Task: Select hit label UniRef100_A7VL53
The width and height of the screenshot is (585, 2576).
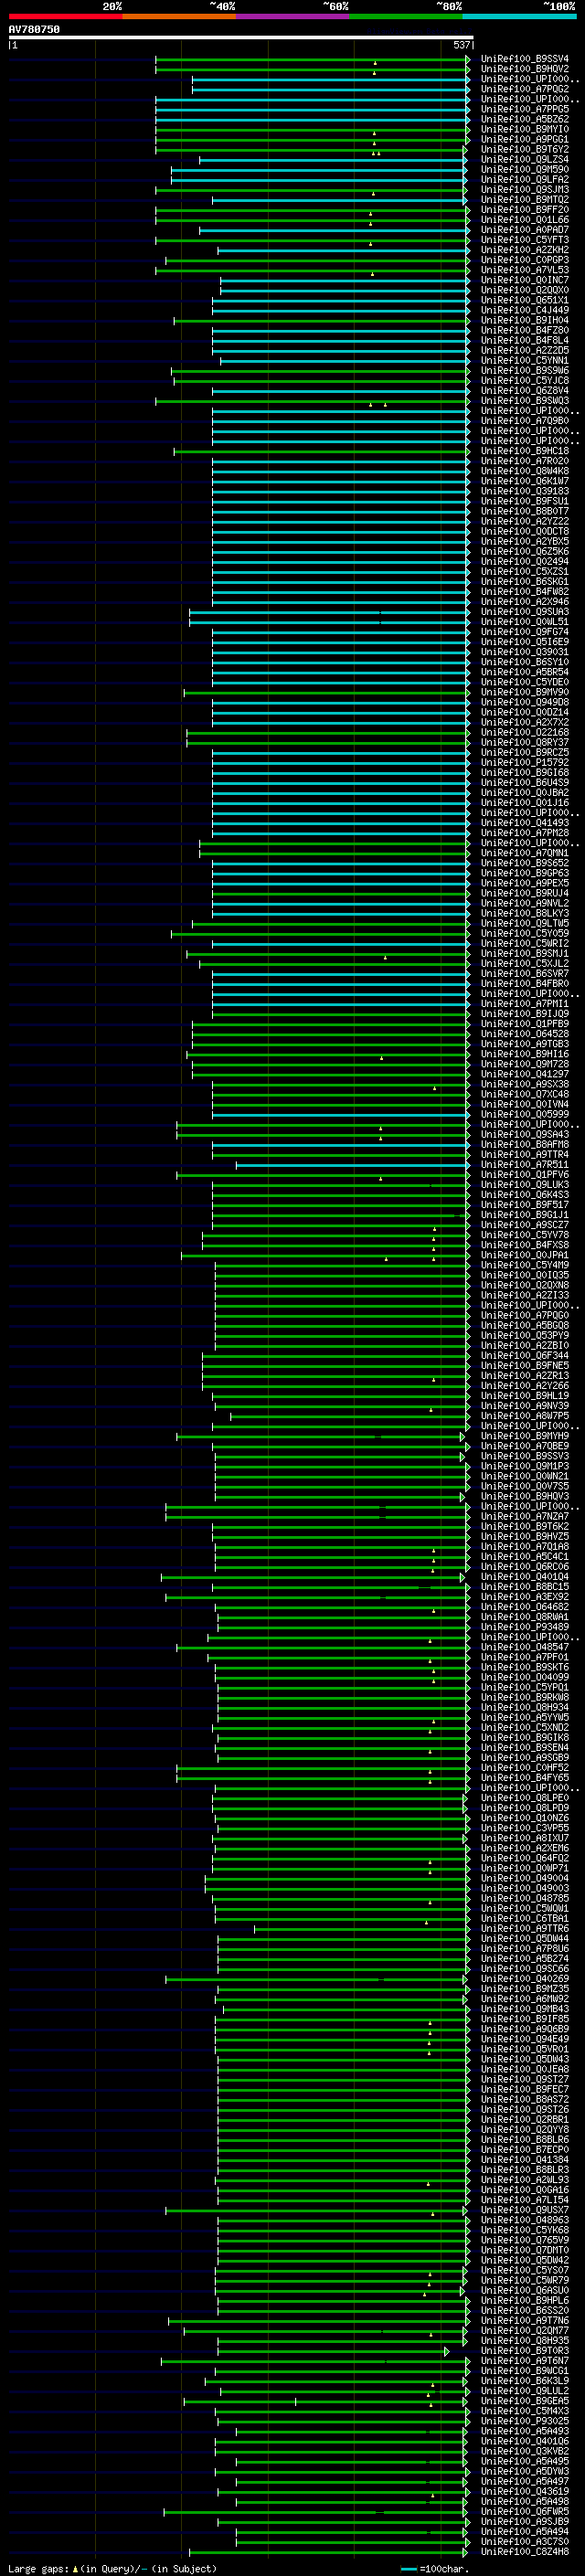Action: [525, 270]
